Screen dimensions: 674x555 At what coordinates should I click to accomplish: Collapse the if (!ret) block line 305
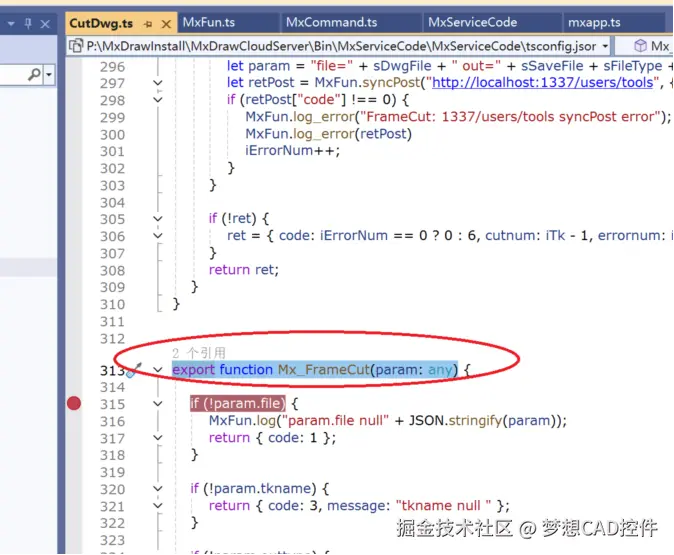[158, 219]
